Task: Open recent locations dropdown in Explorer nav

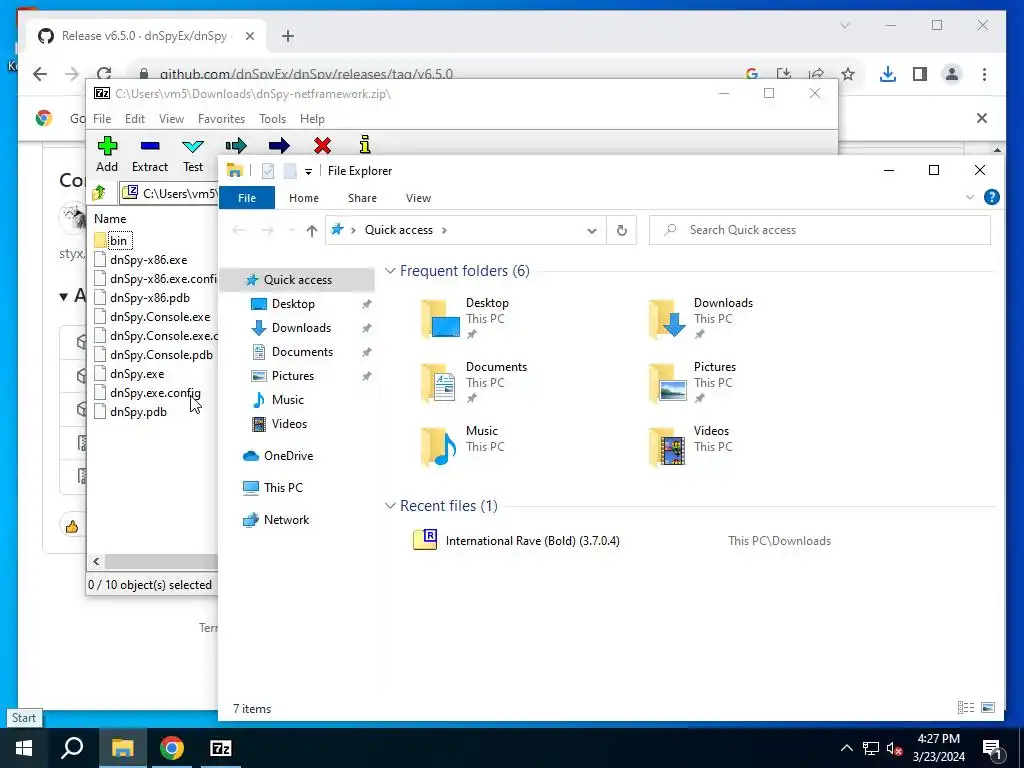Action: coord(291,231)
